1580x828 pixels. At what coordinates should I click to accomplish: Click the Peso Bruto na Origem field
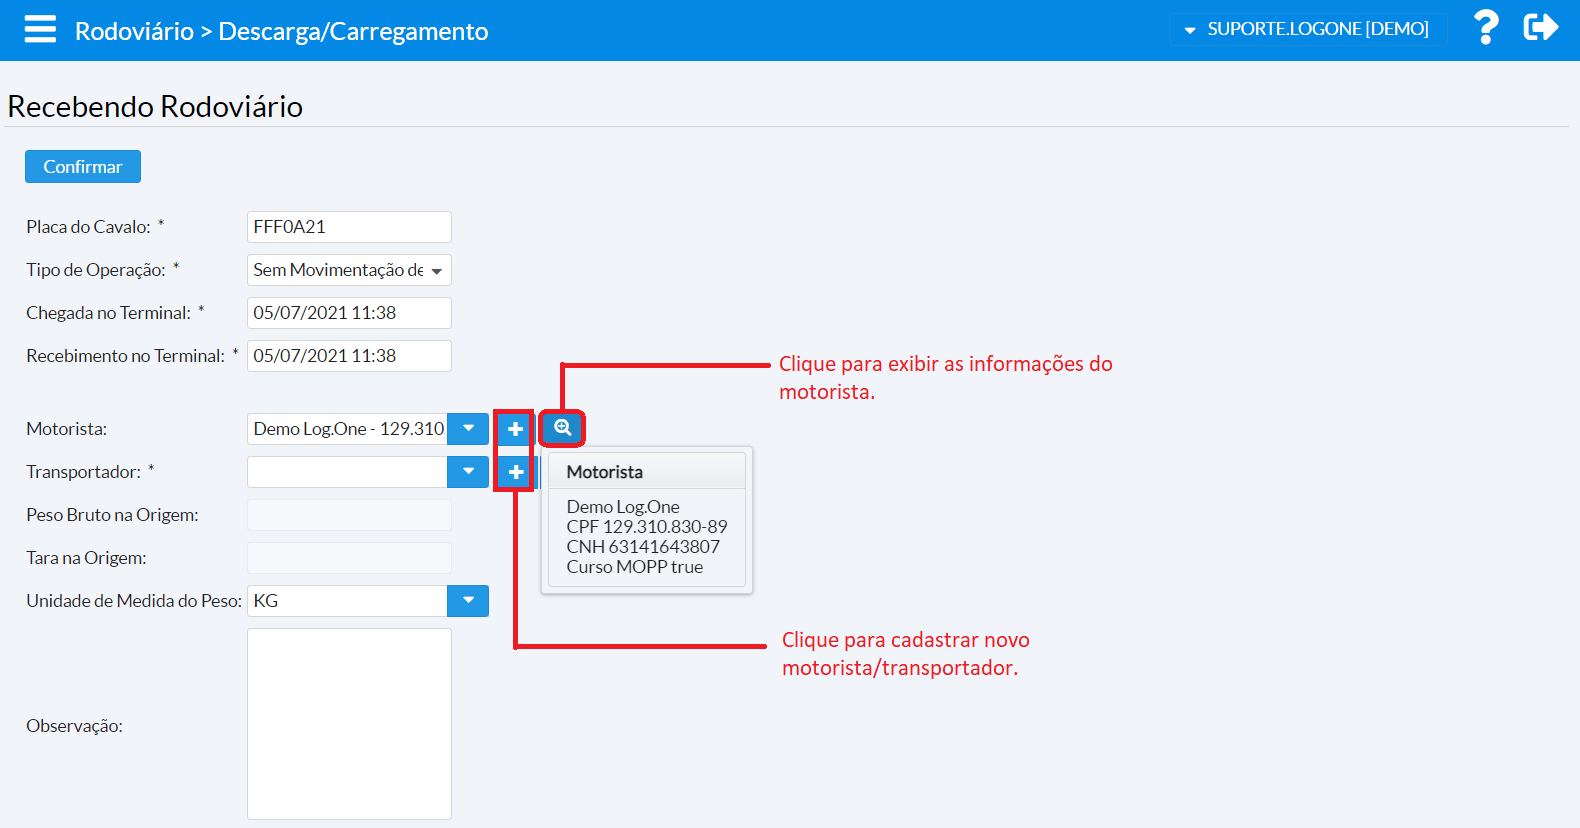pyautogui.click(x=349, y=515)
